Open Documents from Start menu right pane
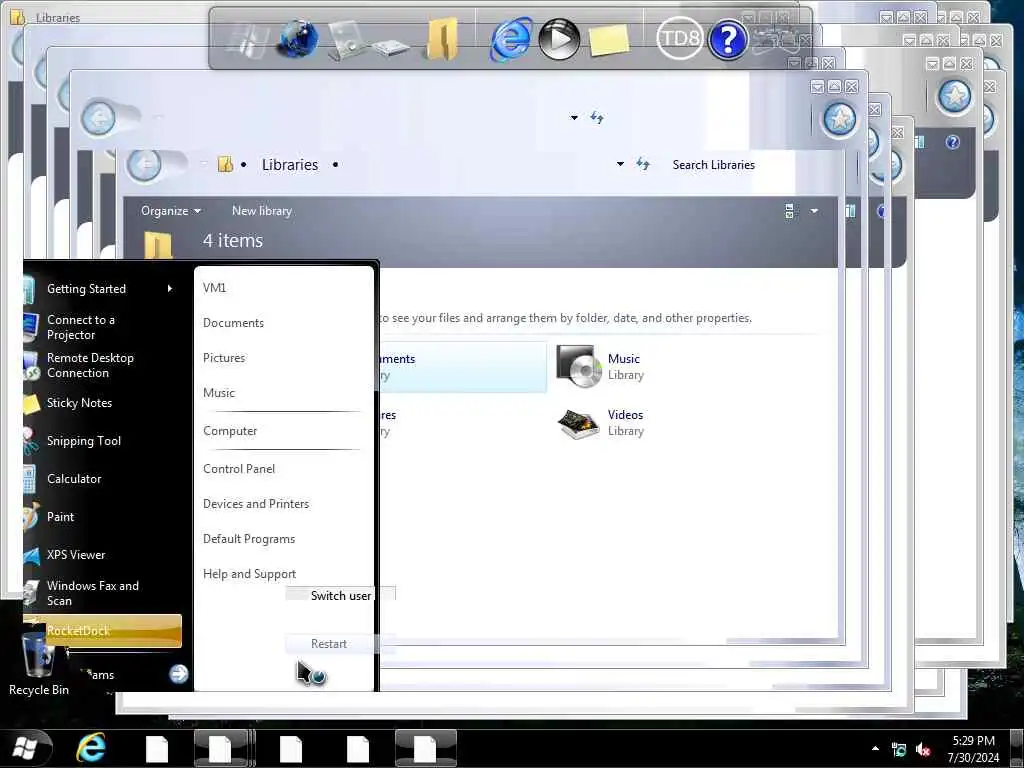Image resolution: width=1024 pixels, height=768 pixels. click(233, 323)
